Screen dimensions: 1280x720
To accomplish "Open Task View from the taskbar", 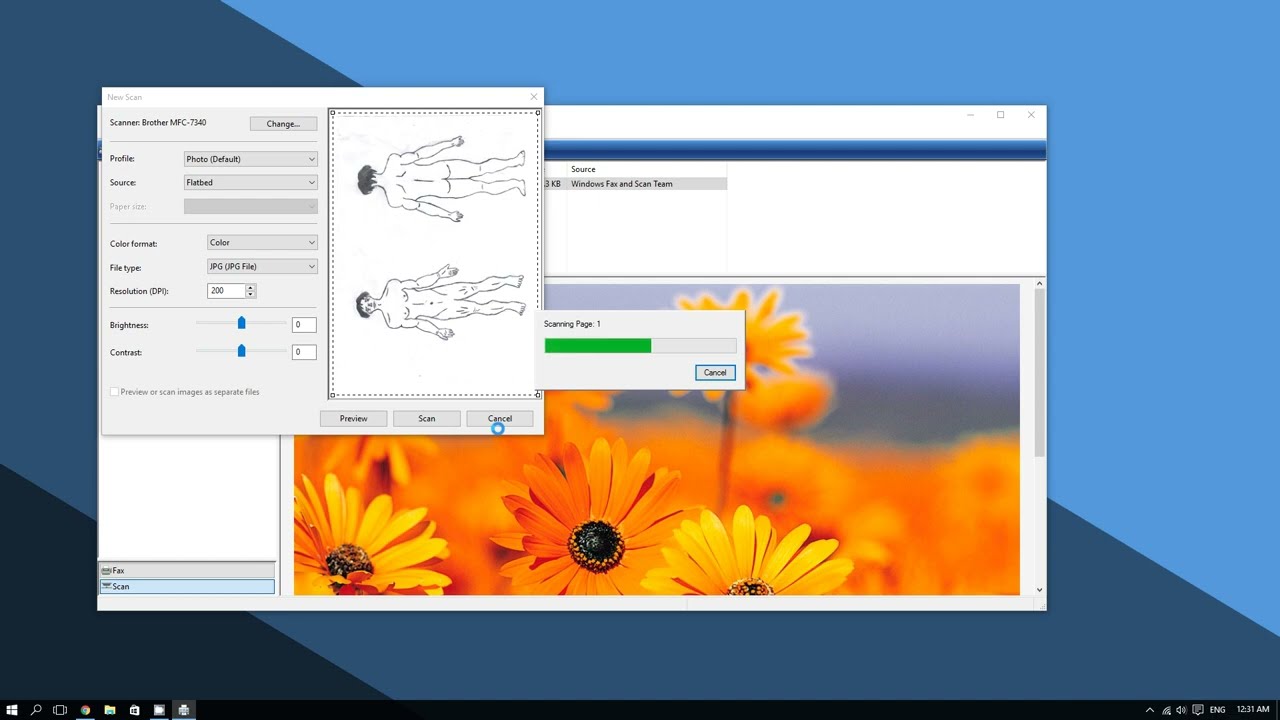I will [60, 710].
